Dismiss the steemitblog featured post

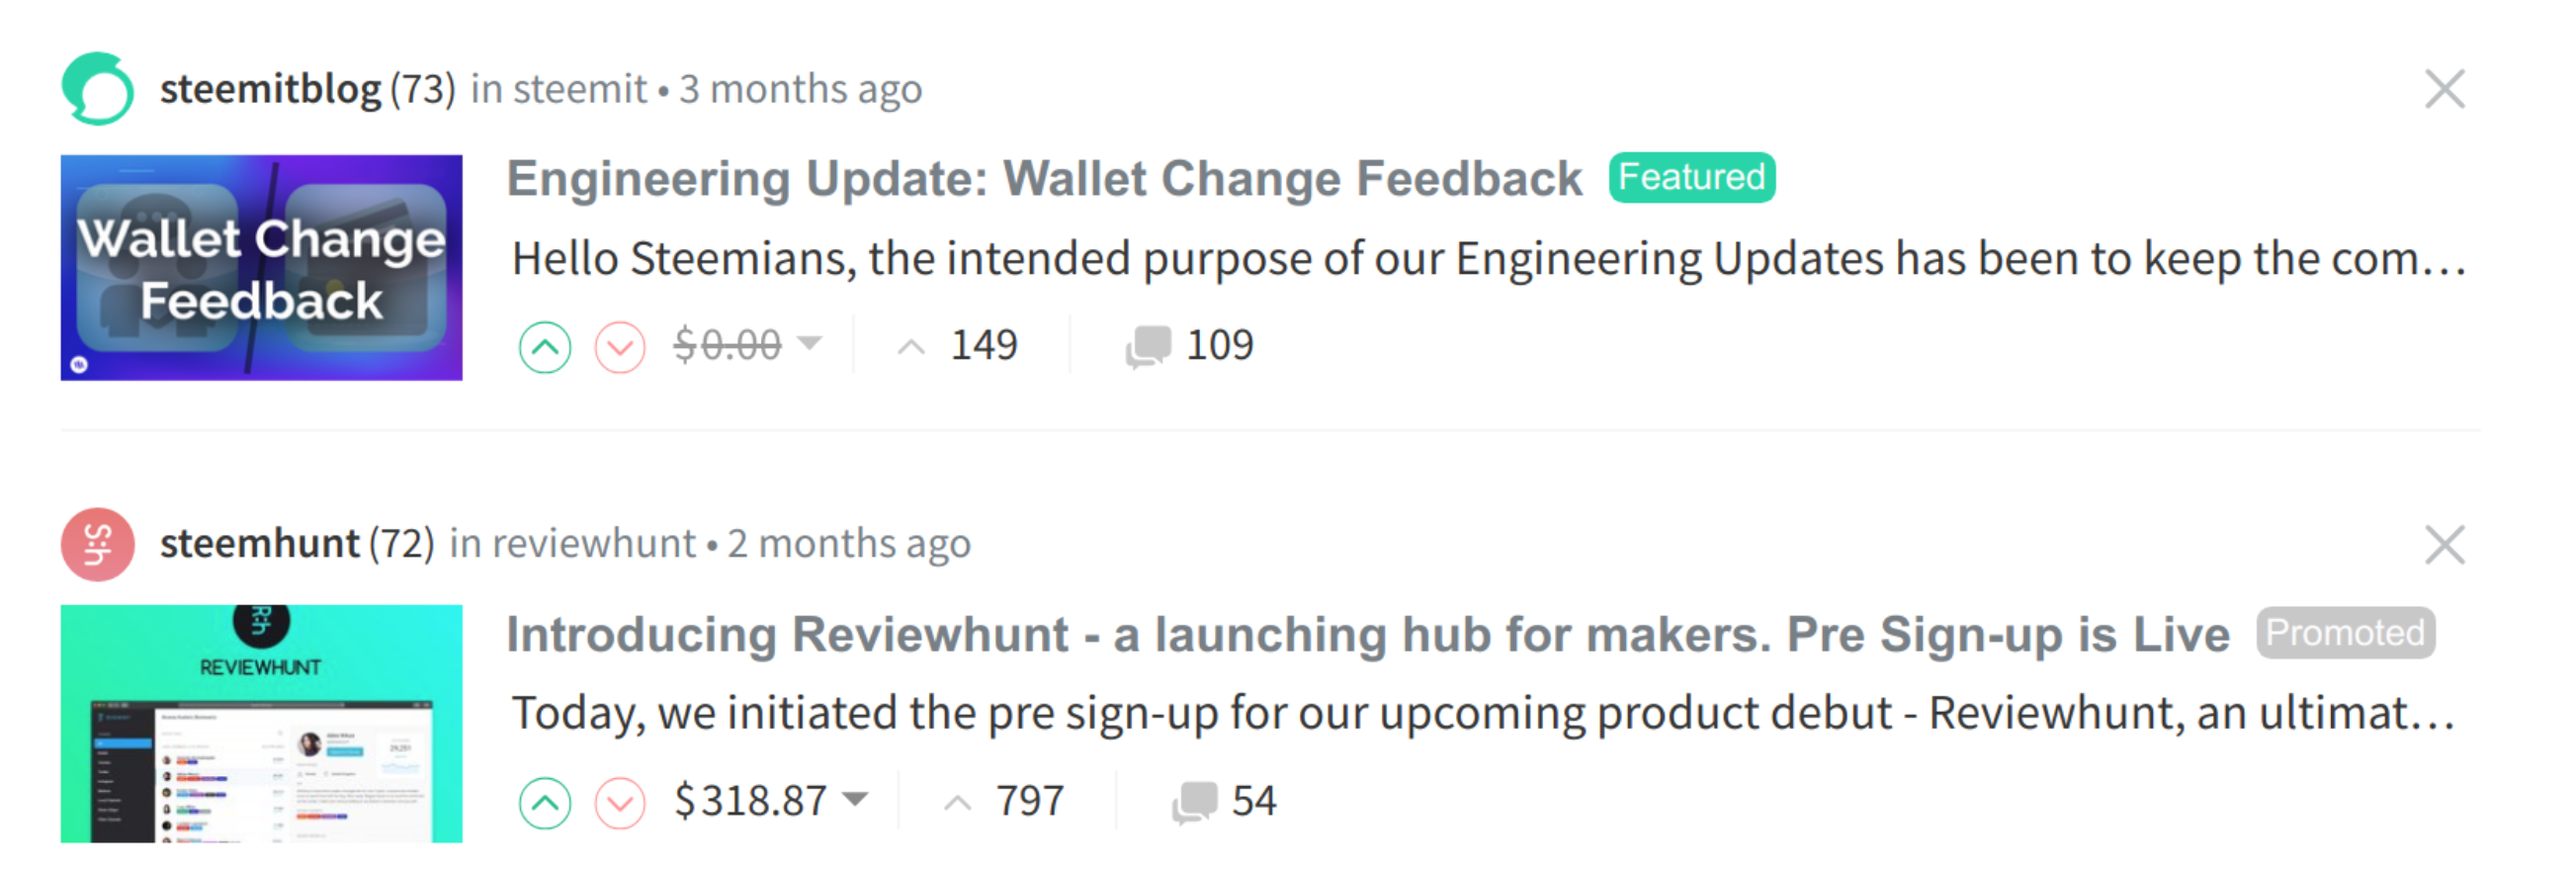[2445, 89]
